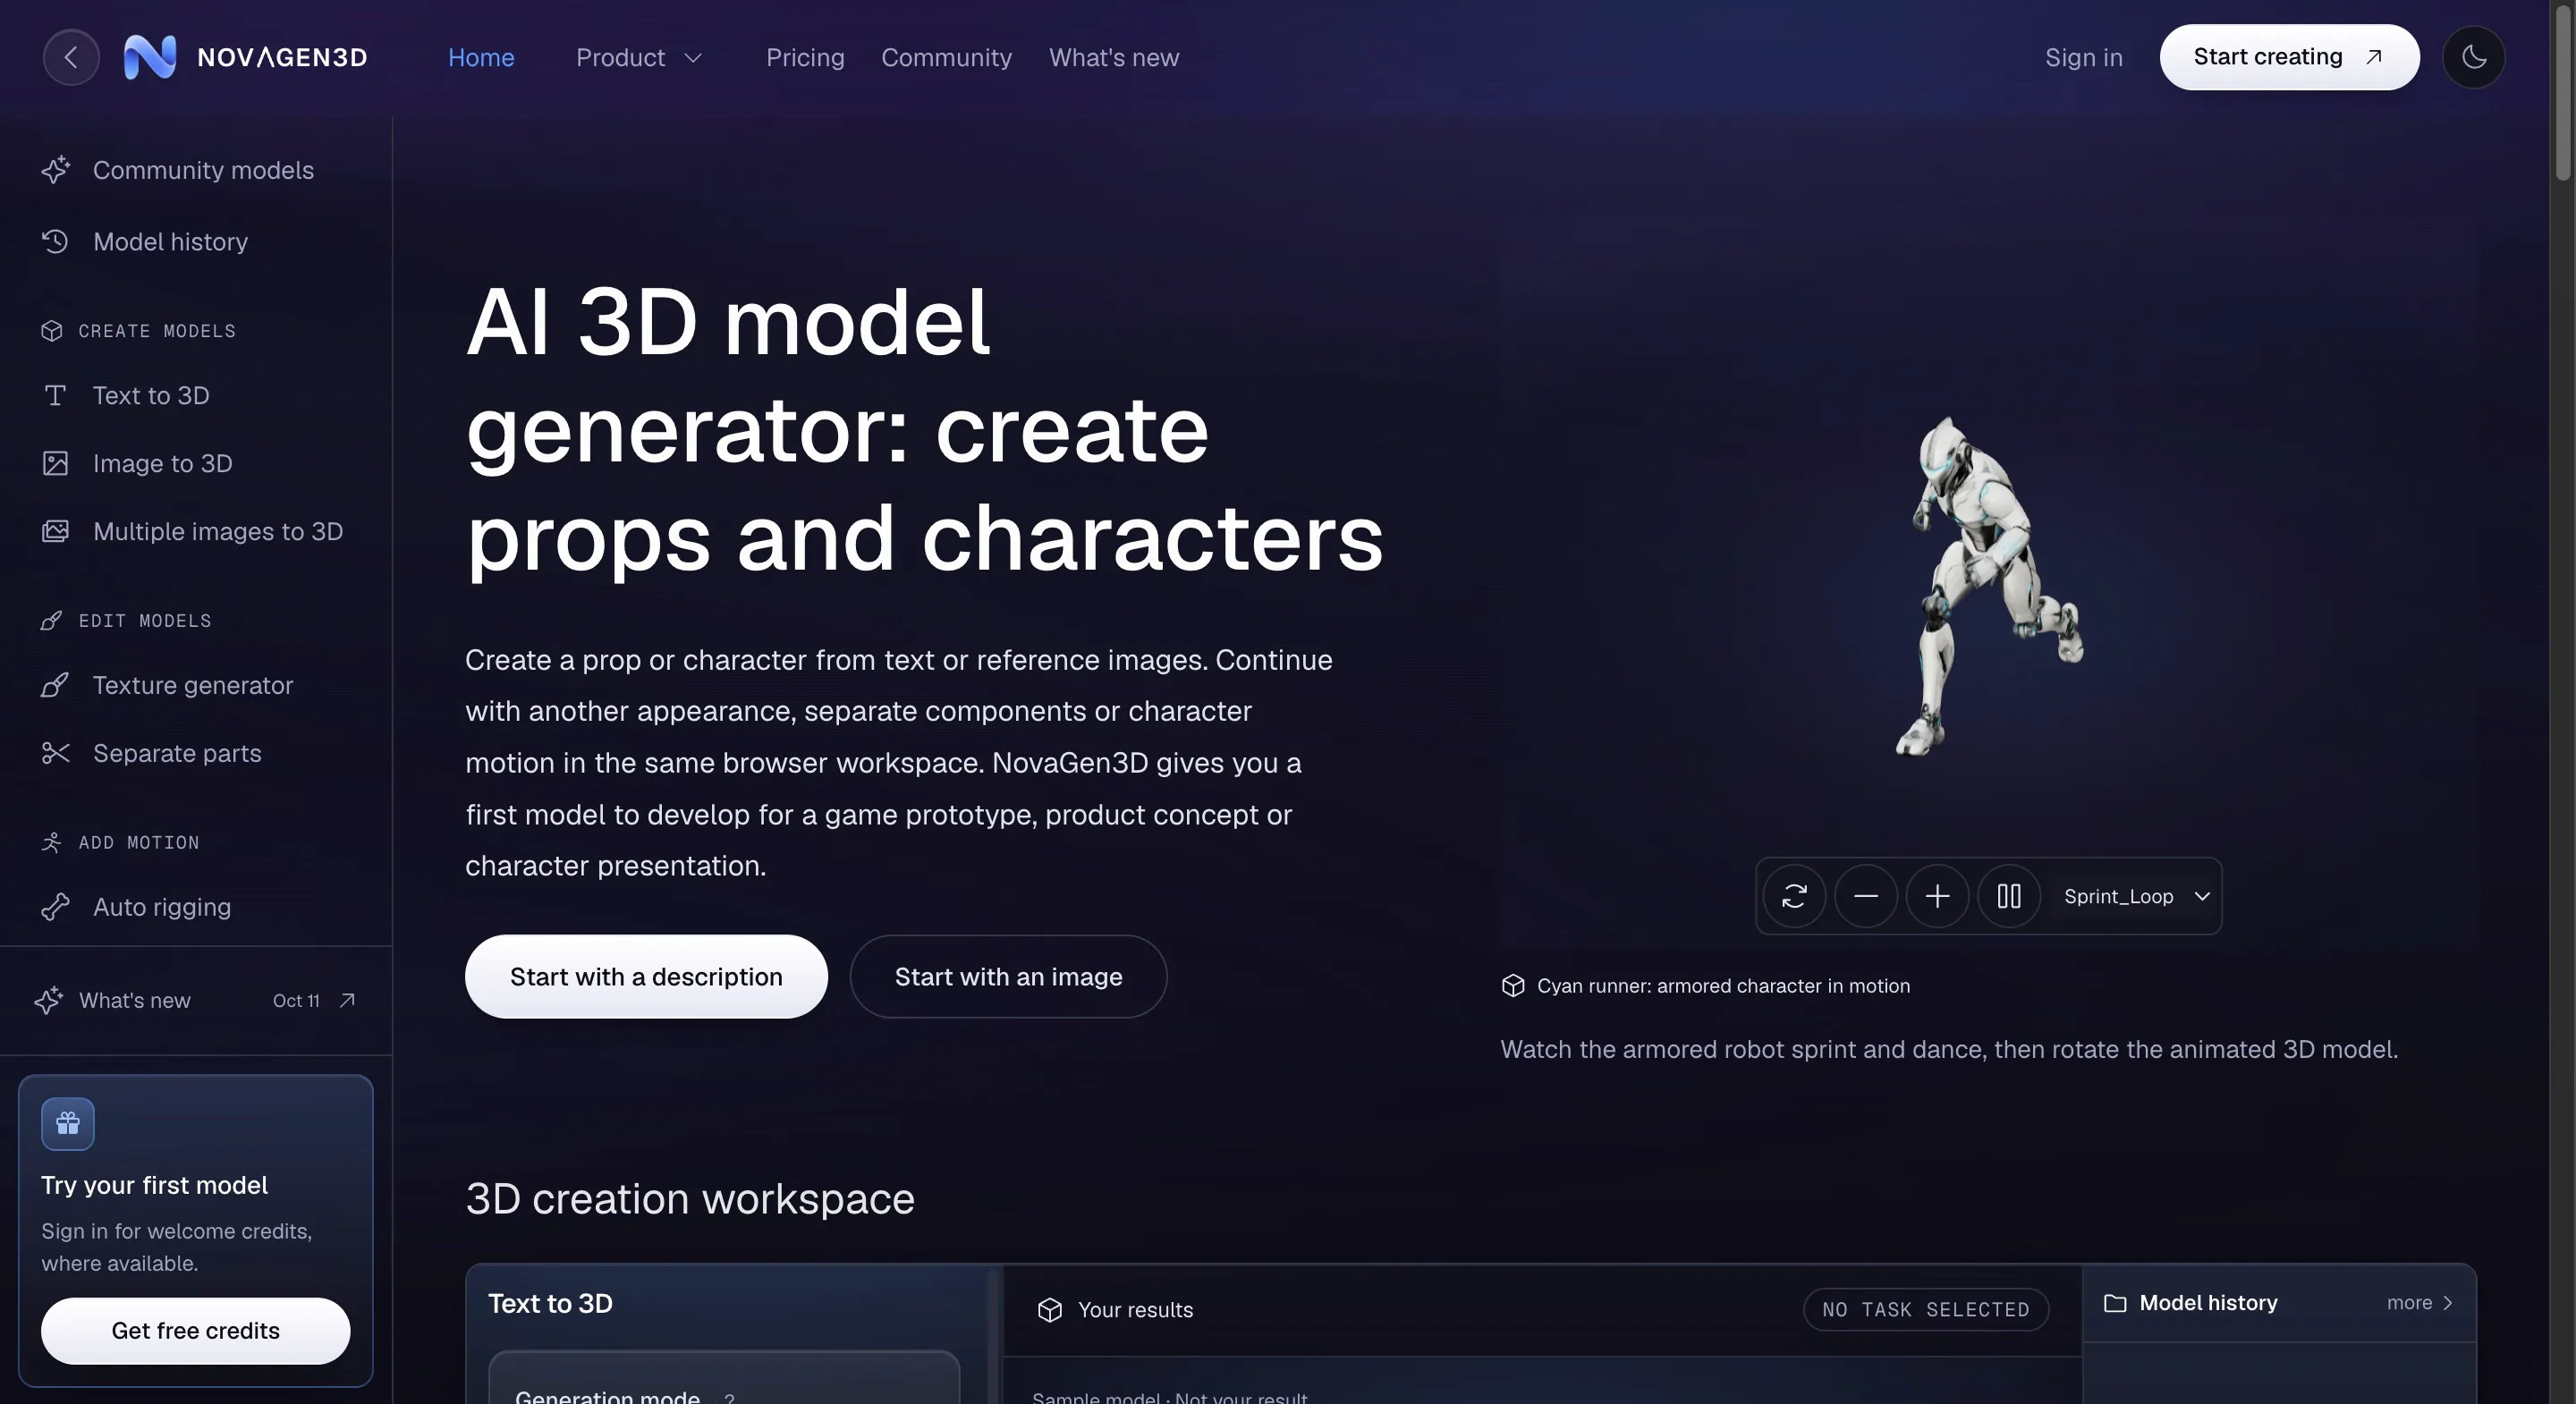Open the Sprint_Loop animation dropdown
Image resolution: width=2576 pixels, height=1404 pixels.
(2136, 895)
